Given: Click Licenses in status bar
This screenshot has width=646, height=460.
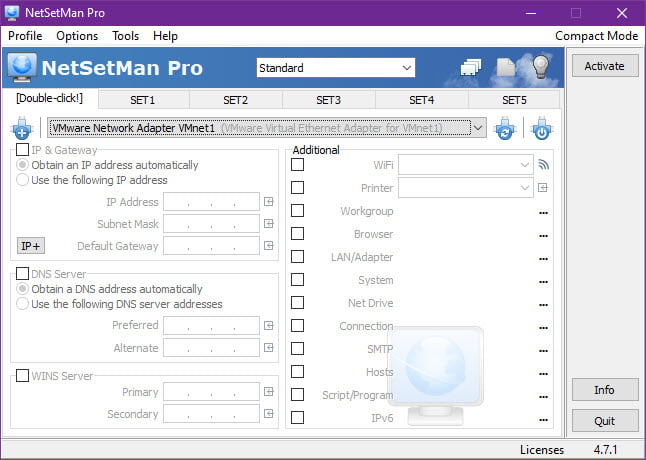Looking at the screenshot, I should (542, 450).
